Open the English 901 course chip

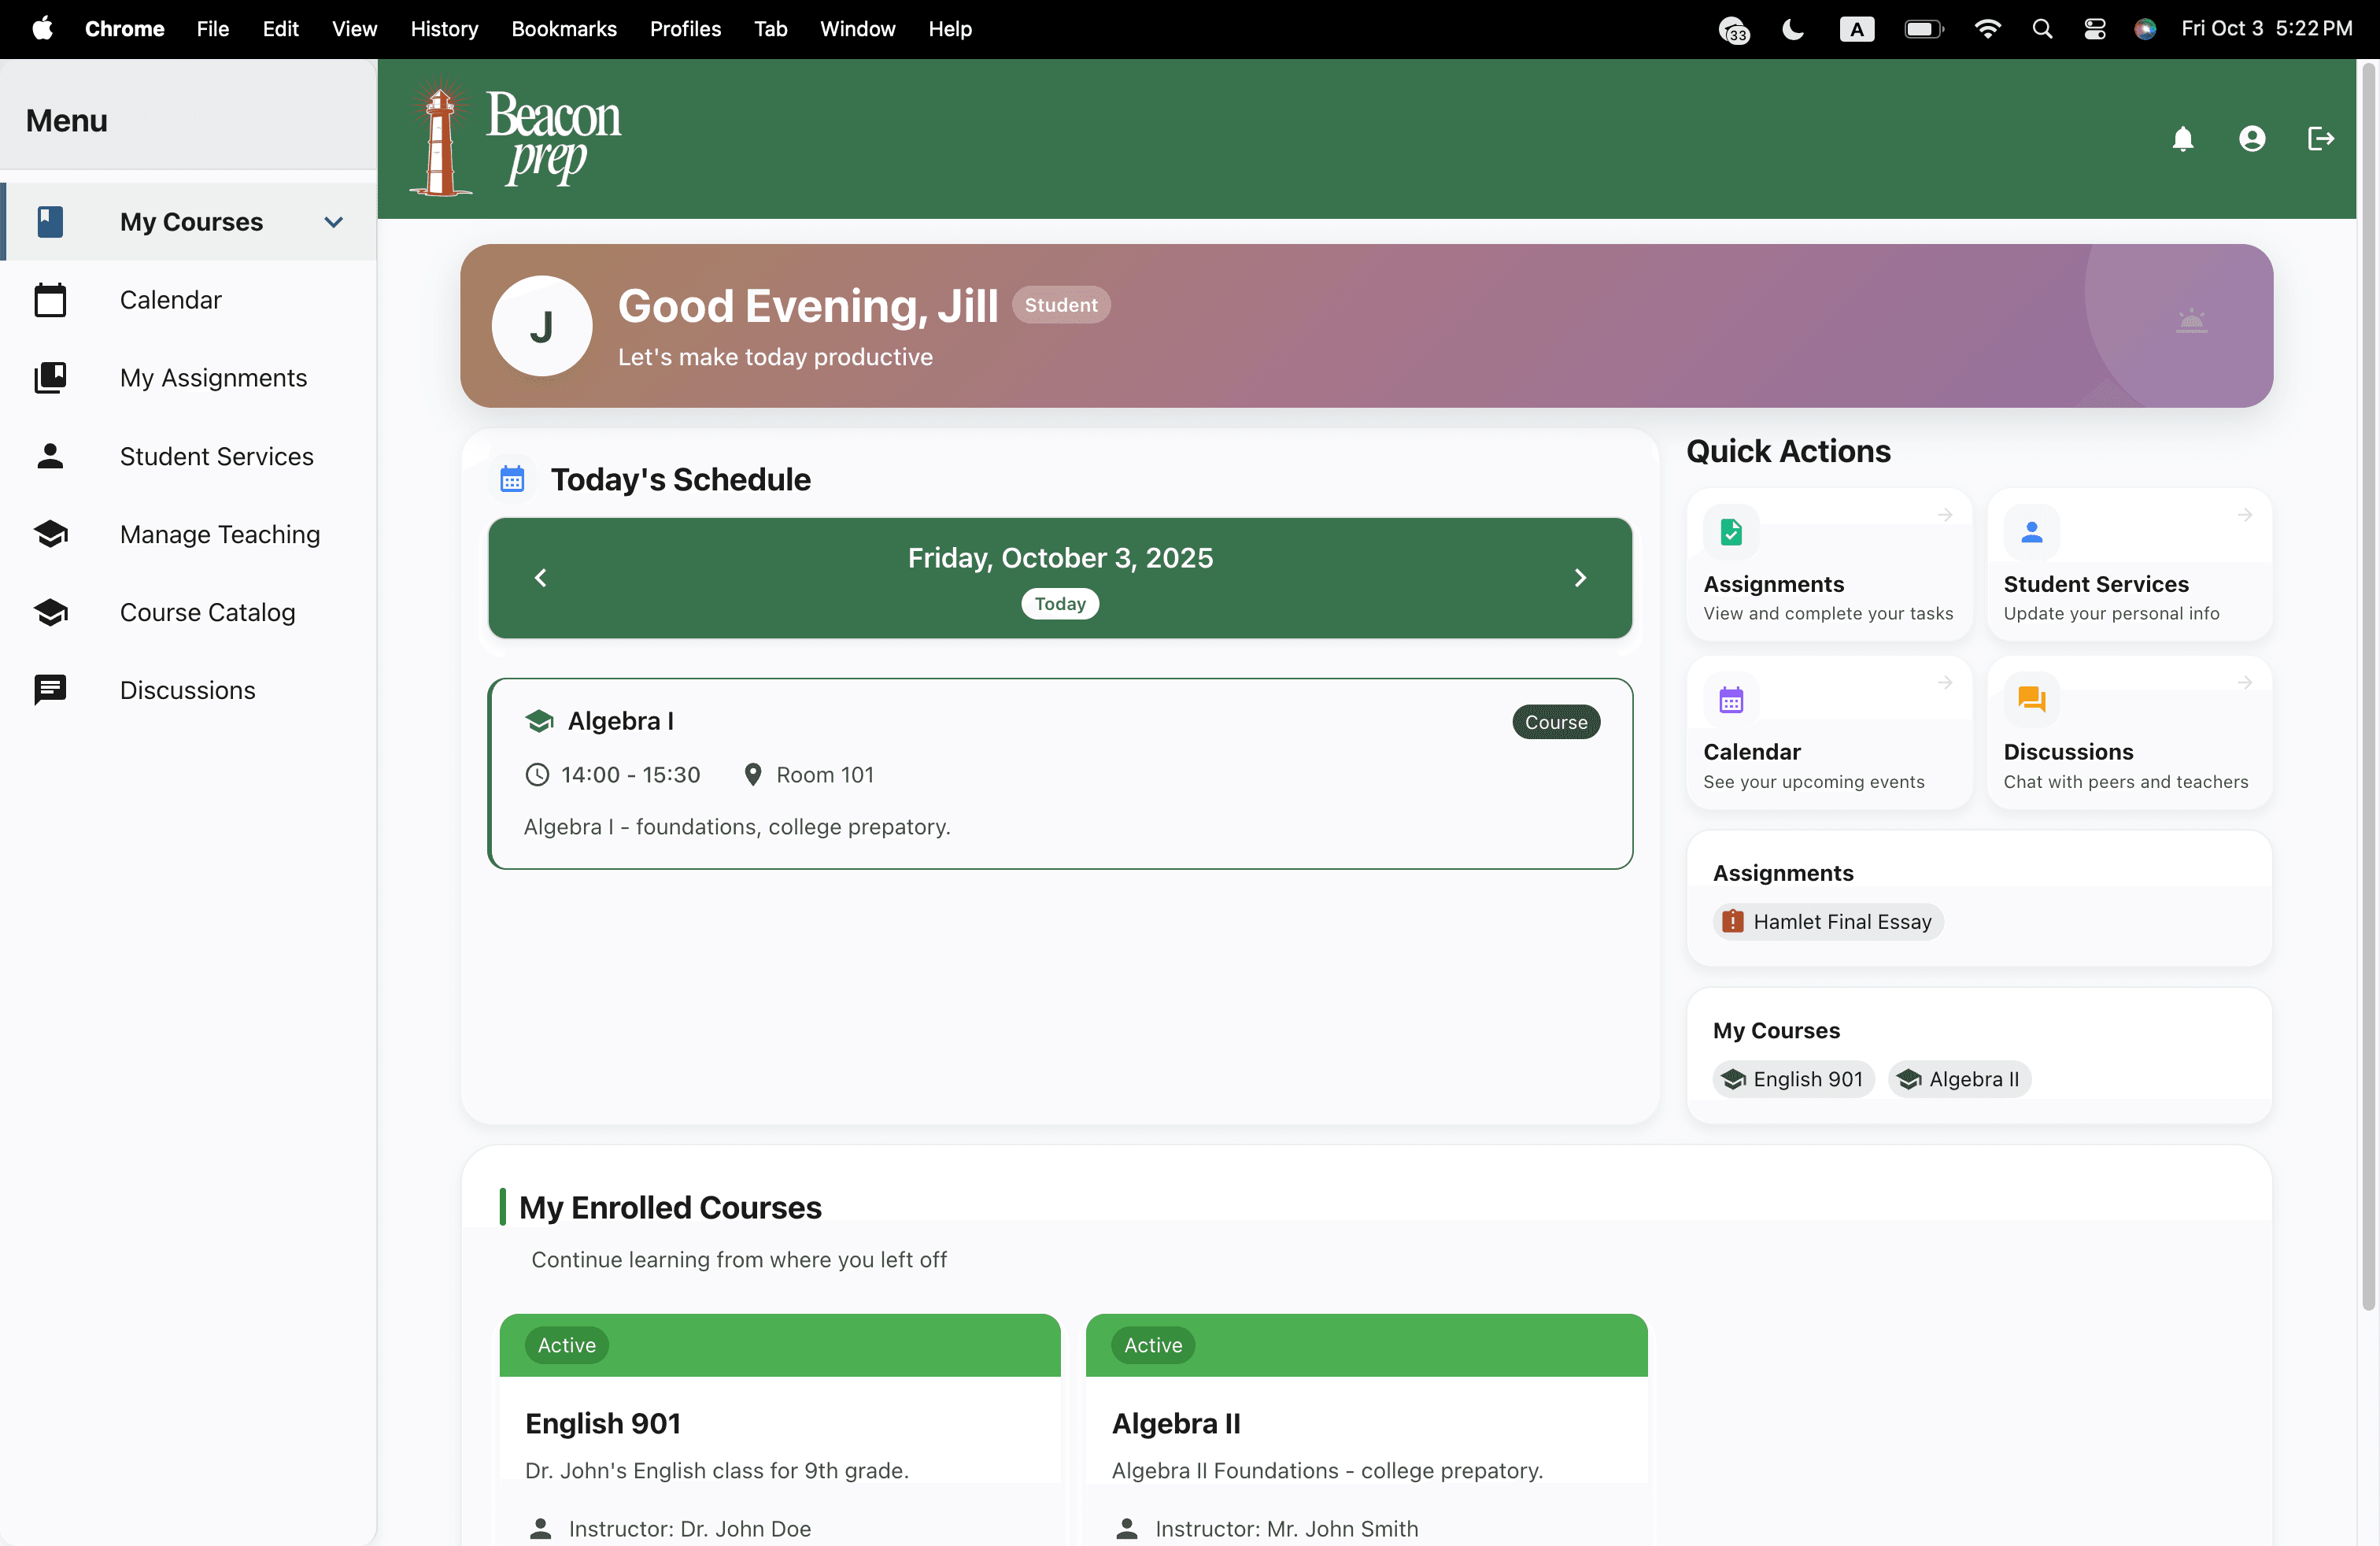tap(1793, 1079)
